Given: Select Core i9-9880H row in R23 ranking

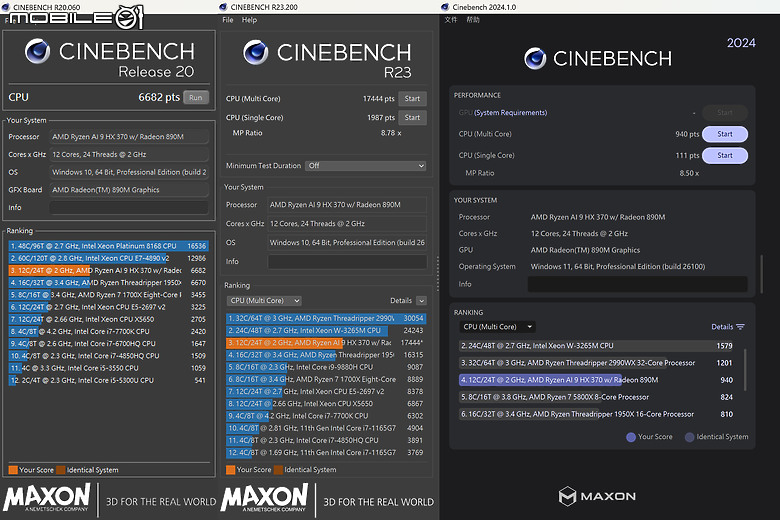Looking at the screenshot, I should tap(326, 367).
